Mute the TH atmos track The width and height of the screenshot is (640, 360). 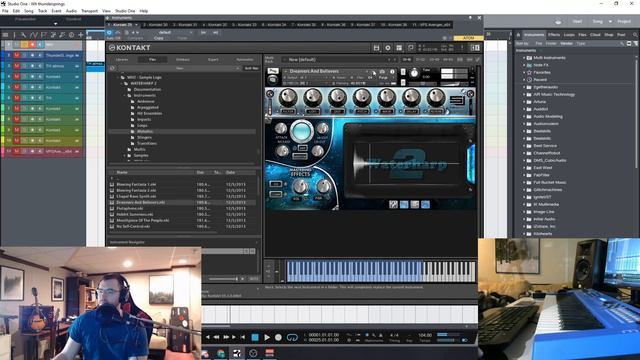click(17, 66)
